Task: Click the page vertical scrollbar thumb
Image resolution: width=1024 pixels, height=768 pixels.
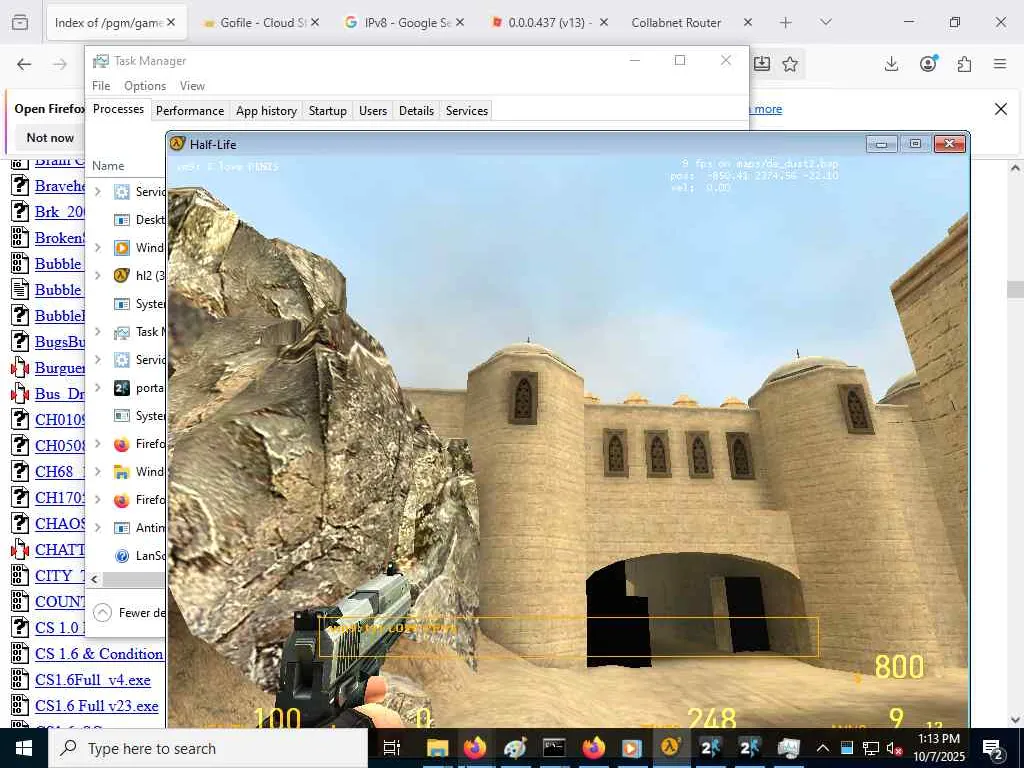Action: click(x=1015, y=289)
